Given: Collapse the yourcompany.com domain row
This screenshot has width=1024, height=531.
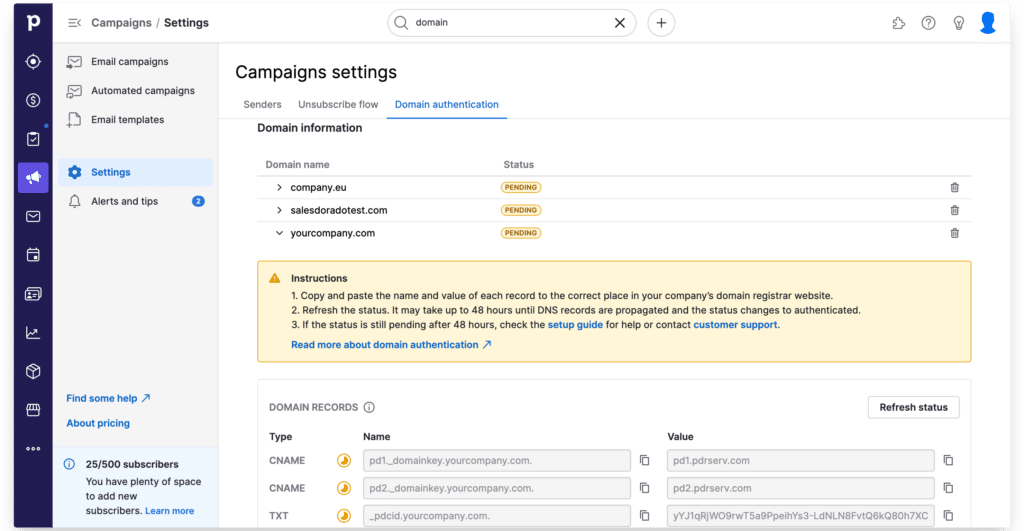Looking at the screenshot, I should 279,233.
